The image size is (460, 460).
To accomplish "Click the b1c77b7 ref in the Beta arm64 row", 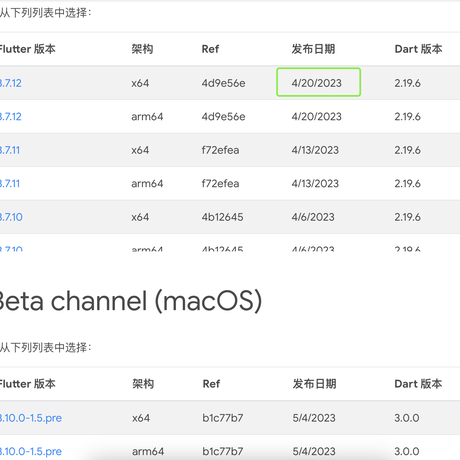I will tap(223, 451).
